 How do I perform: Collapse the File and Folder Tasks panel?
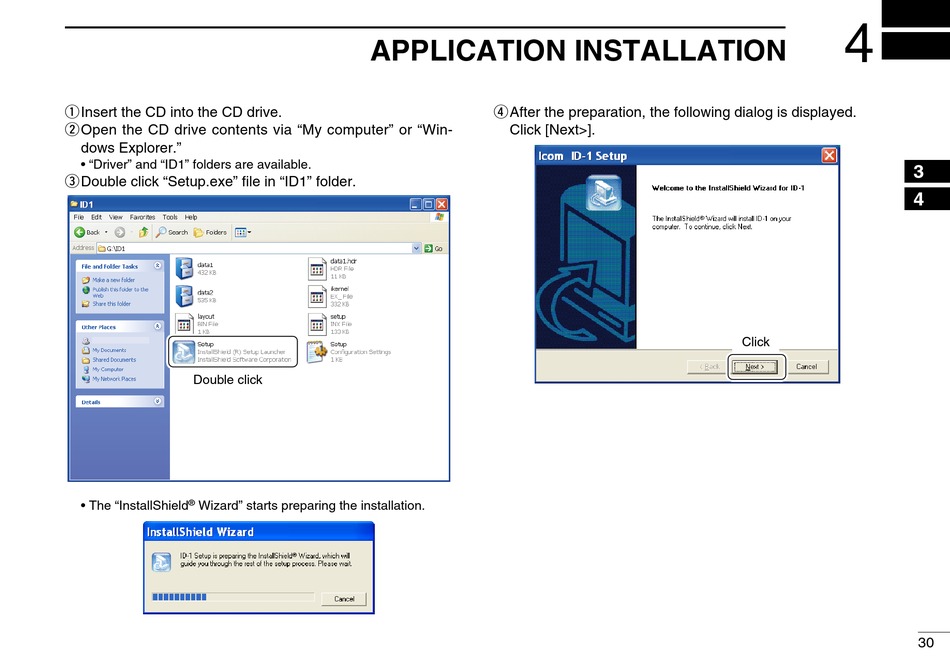pos(158,266)
